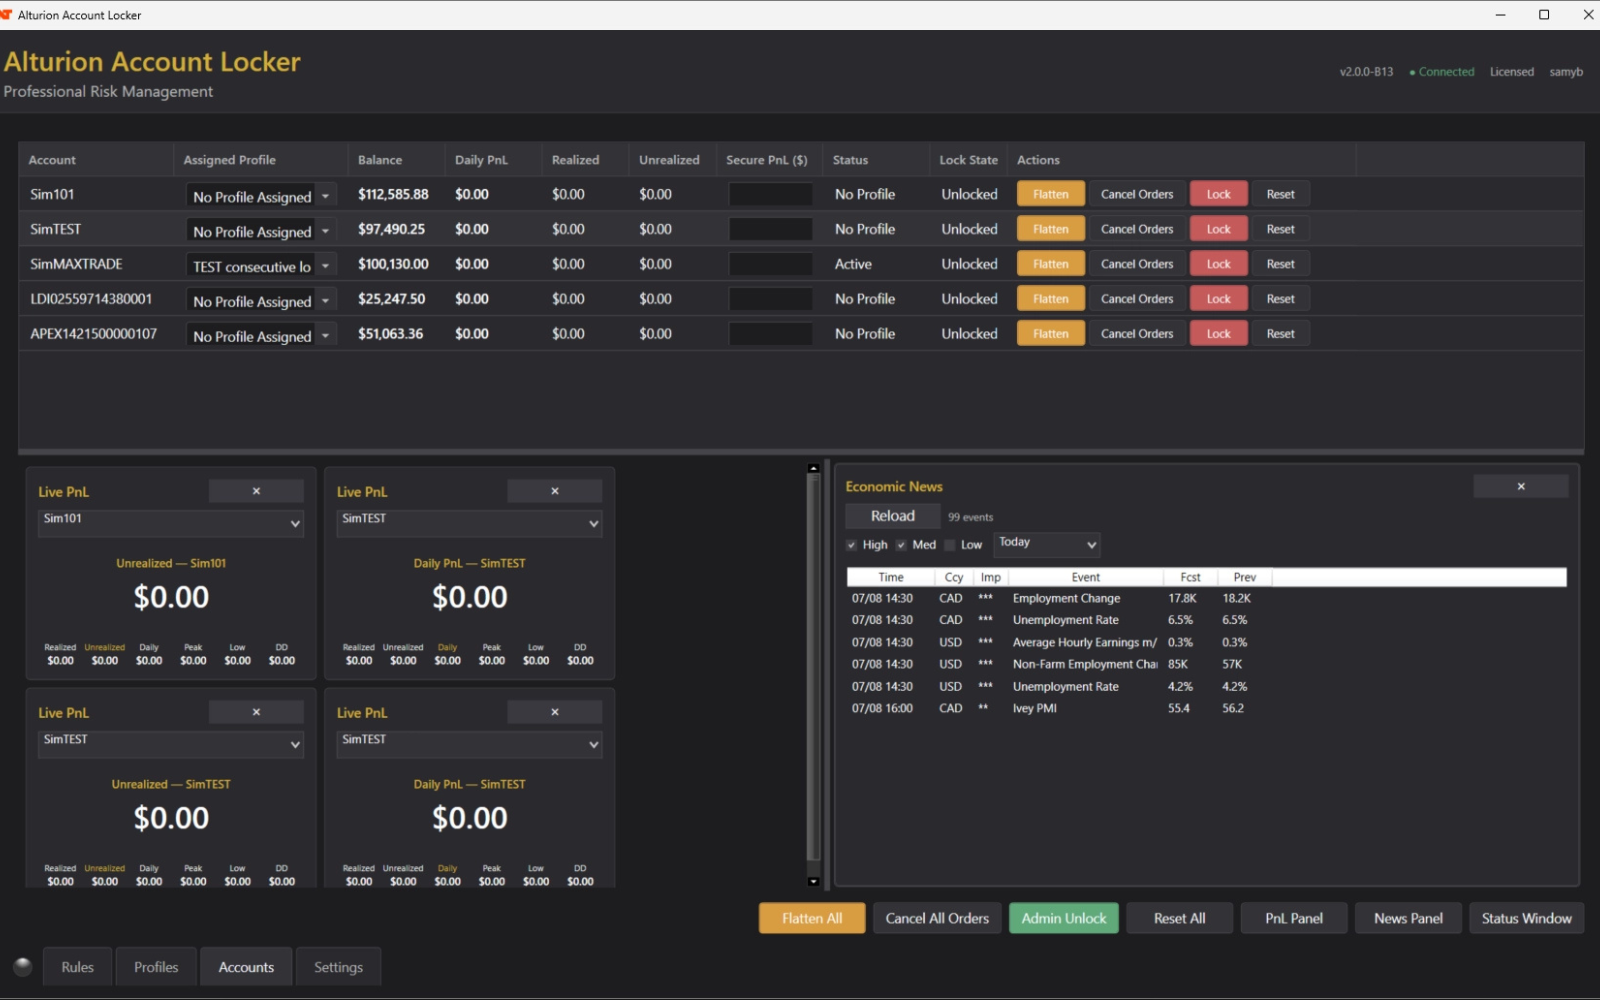This screenshot has height=1000, width=1600.
Task: Click the Average Hourly Earnings event row
Action: click(1206, 642)
